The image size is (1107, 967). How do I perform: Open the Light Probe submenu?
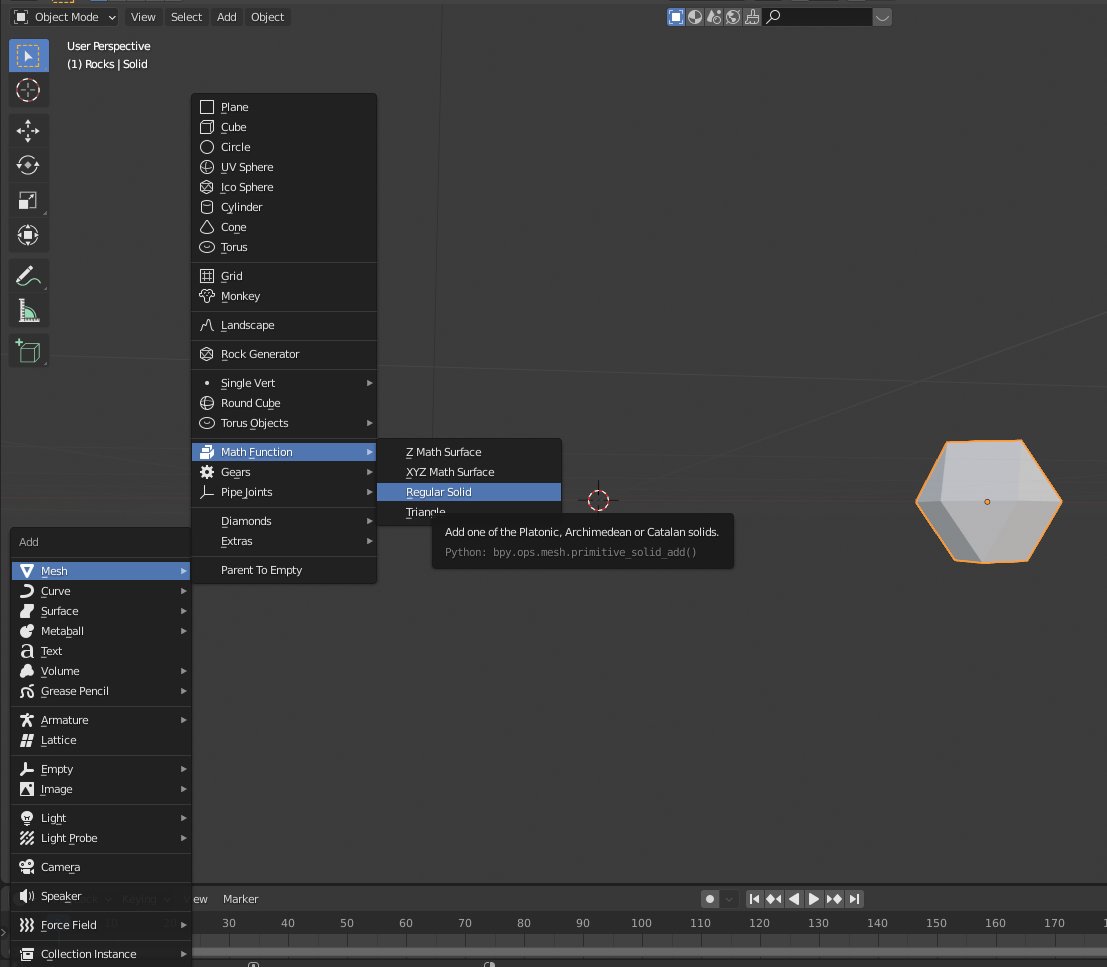pos(101,839)
